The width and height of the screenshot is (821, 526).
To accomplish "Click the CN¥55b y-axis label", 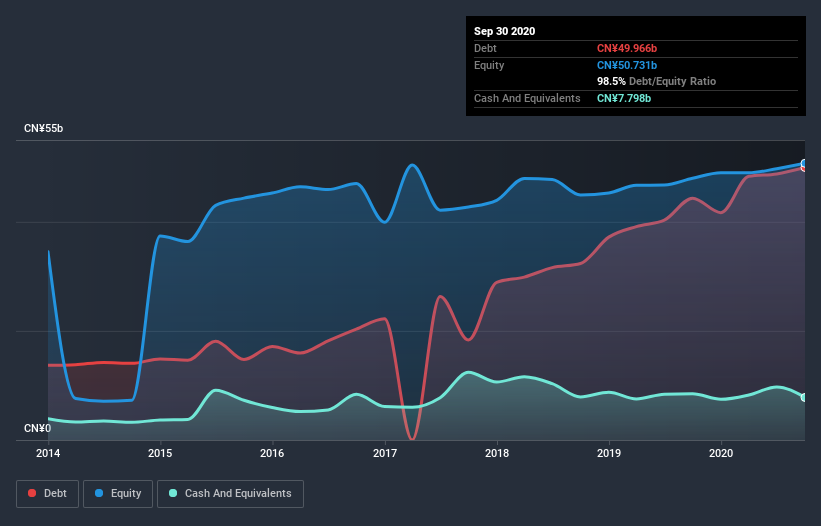I will click(x=43, y=128).
